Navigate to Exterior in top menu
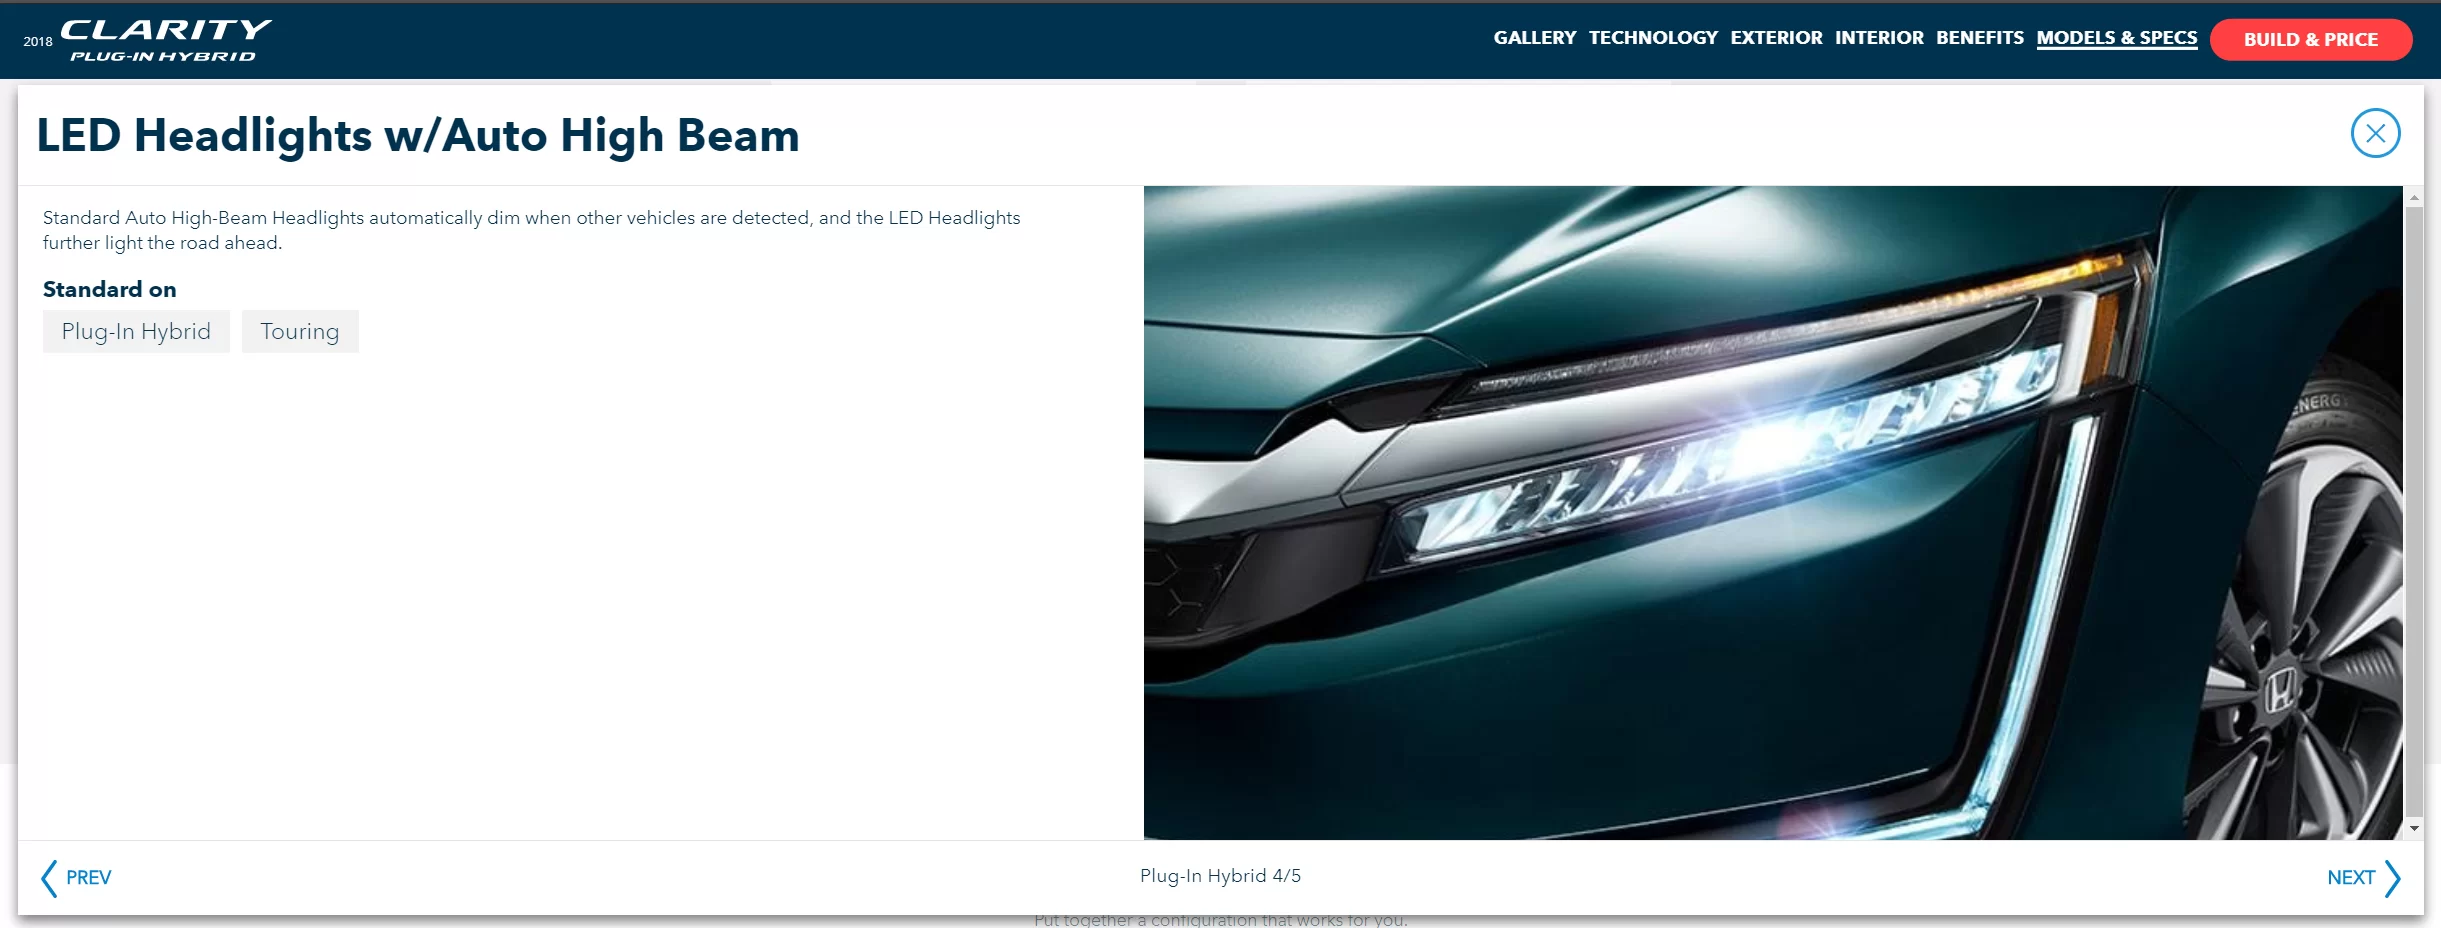The width and height of the screenshot is (2441, 928). [1776, 38]
